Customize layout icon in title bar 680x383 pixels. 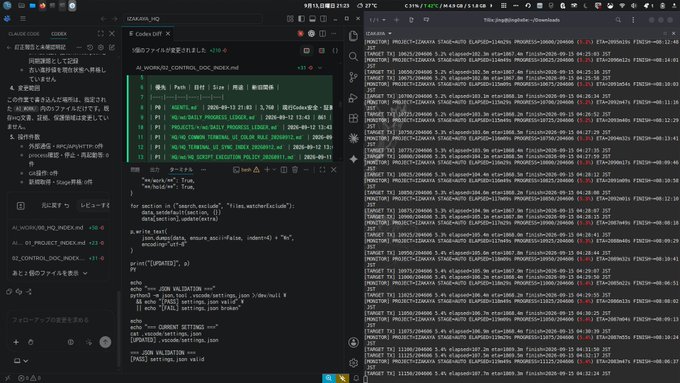point(290,19)
